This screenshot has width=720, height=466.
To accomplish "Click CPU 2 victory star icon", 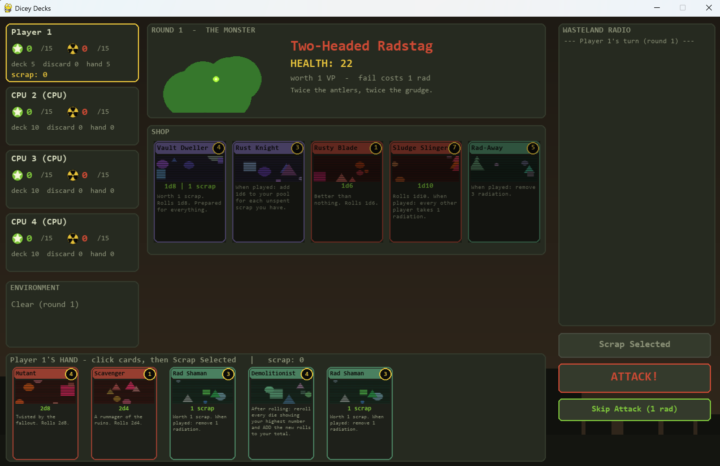I will (x=17, y=112).
